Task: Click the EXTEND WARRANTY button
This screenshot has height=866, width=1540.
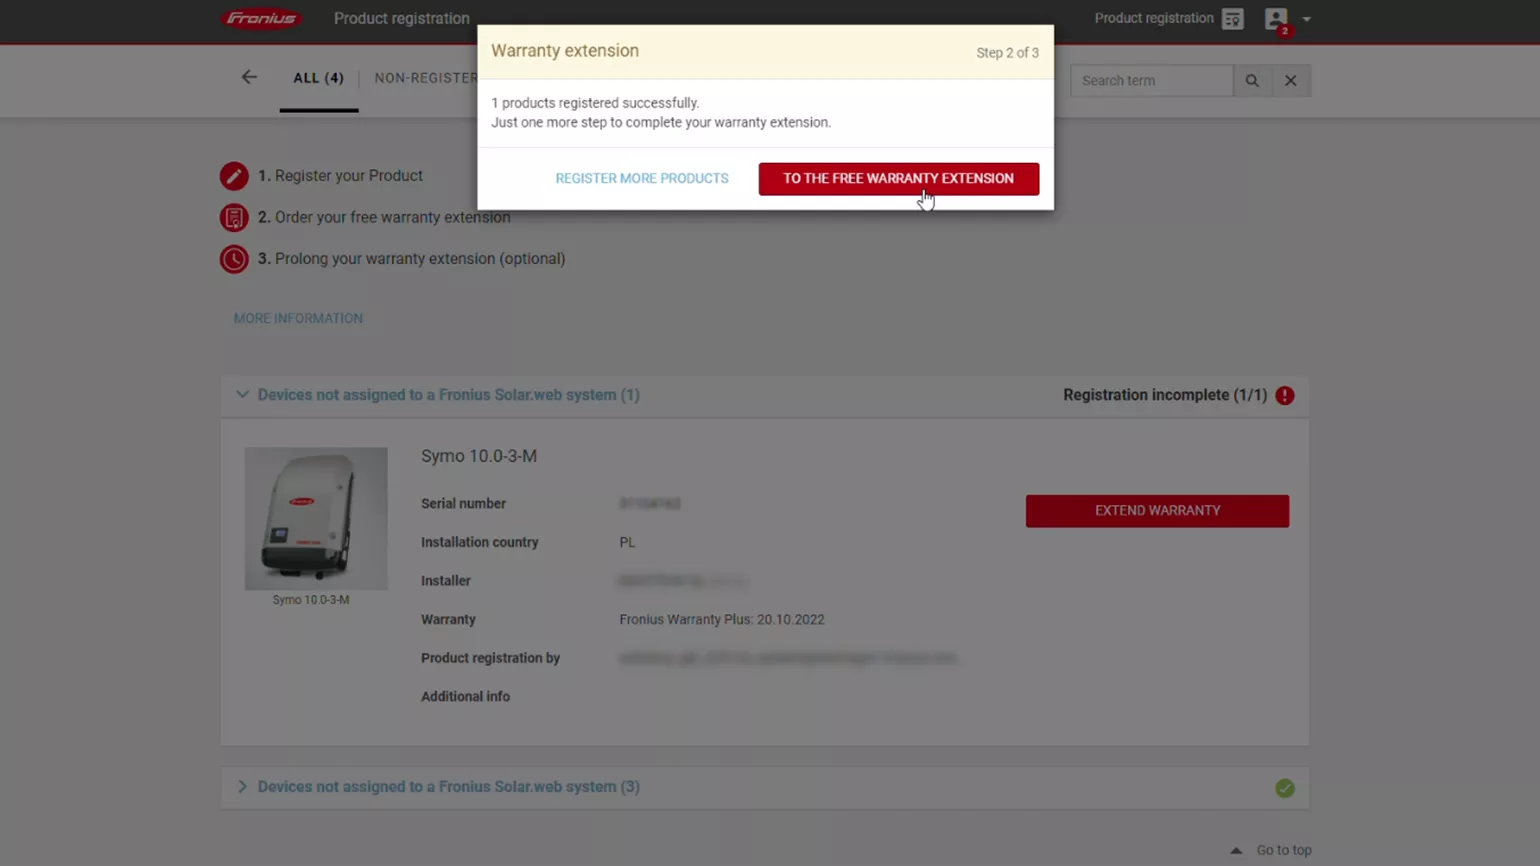Action: click(x=1157, y=511)
